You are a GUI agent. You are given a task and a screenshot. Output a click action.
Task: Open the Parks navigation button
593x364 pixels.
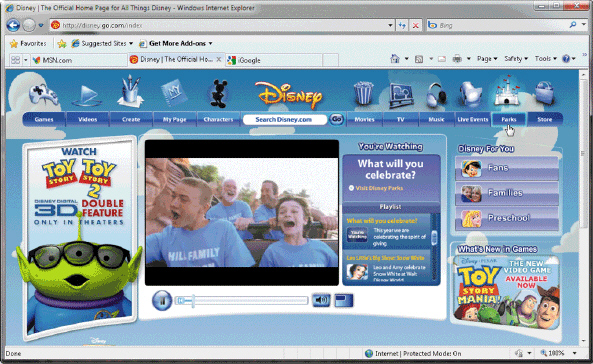click(509, 119)
